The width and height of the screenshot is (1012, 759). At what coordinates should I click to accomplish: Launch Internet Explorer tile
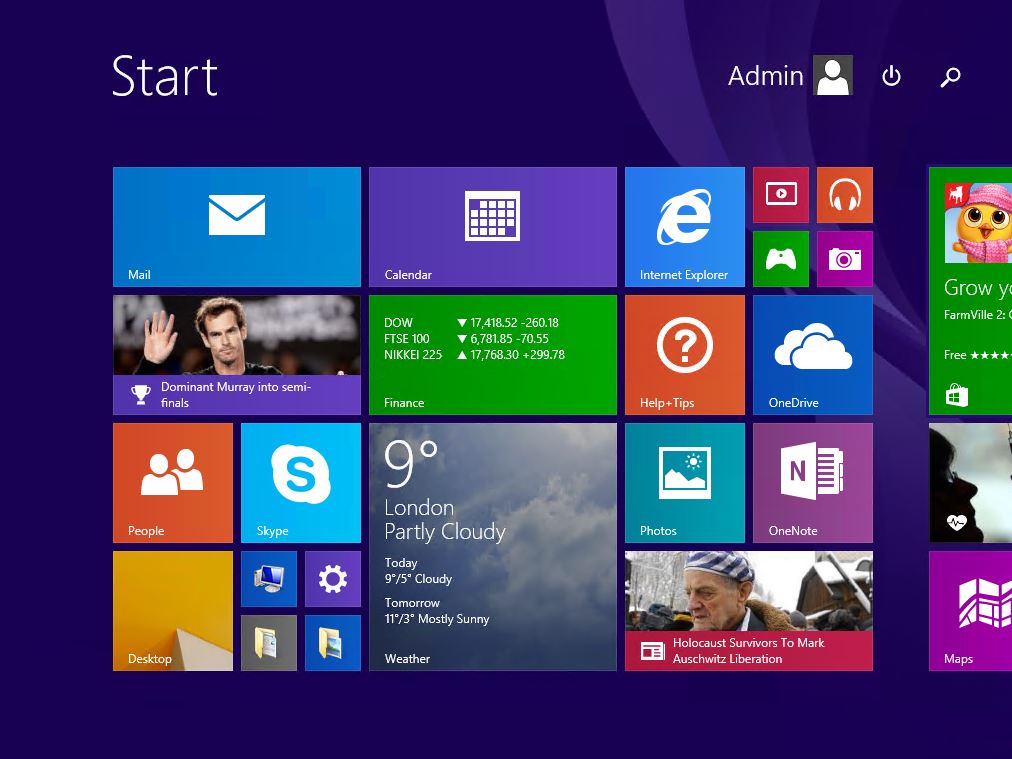click(685, 227)
